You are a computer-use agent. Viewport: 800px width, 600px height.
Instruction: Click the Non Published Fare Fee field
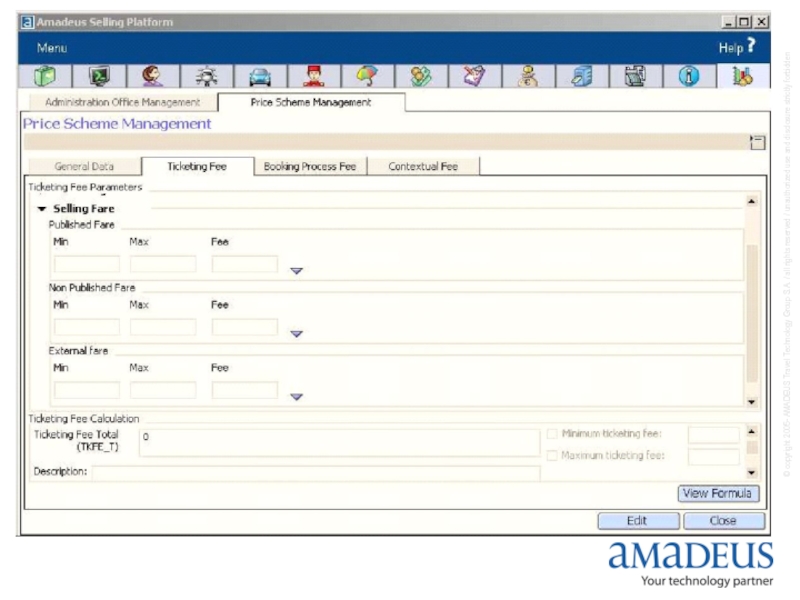coord(244,327)
